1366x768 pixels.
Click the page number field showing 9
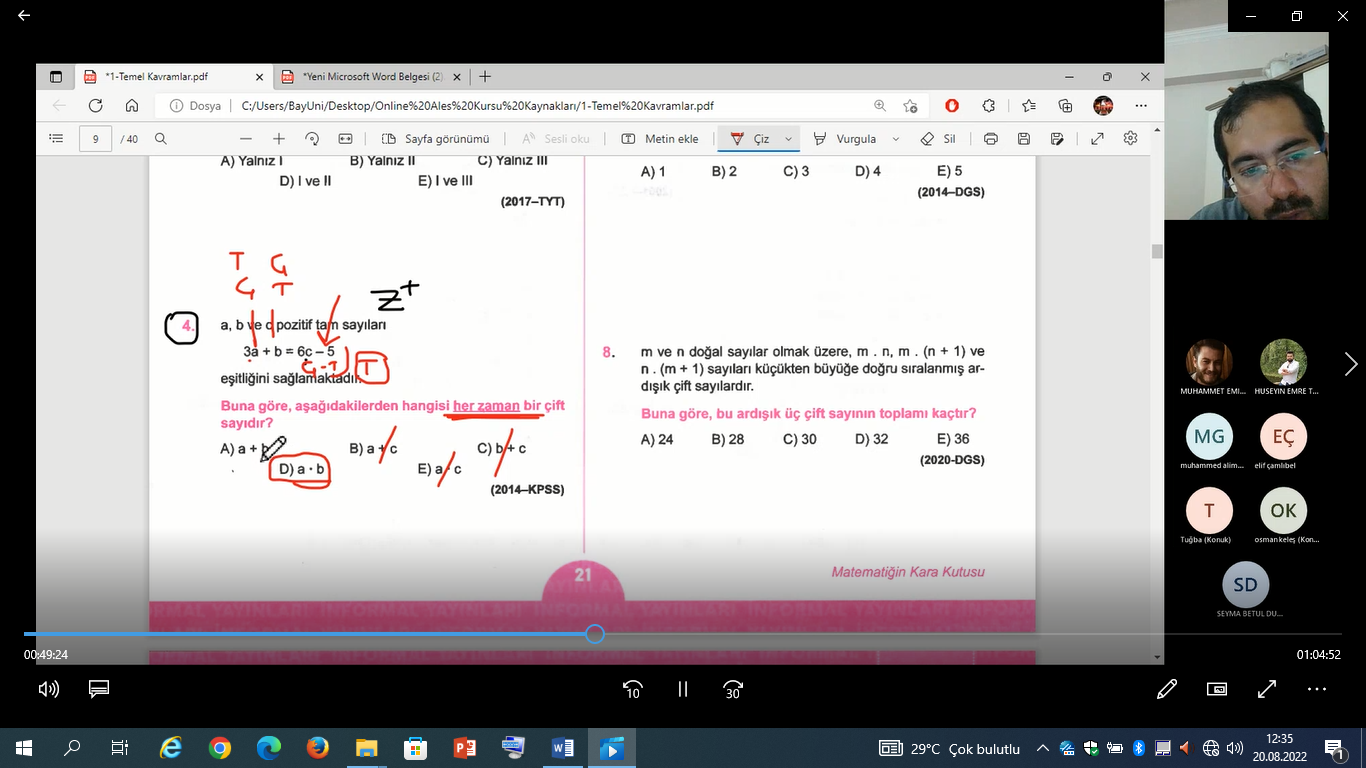(x=95, y=139)
